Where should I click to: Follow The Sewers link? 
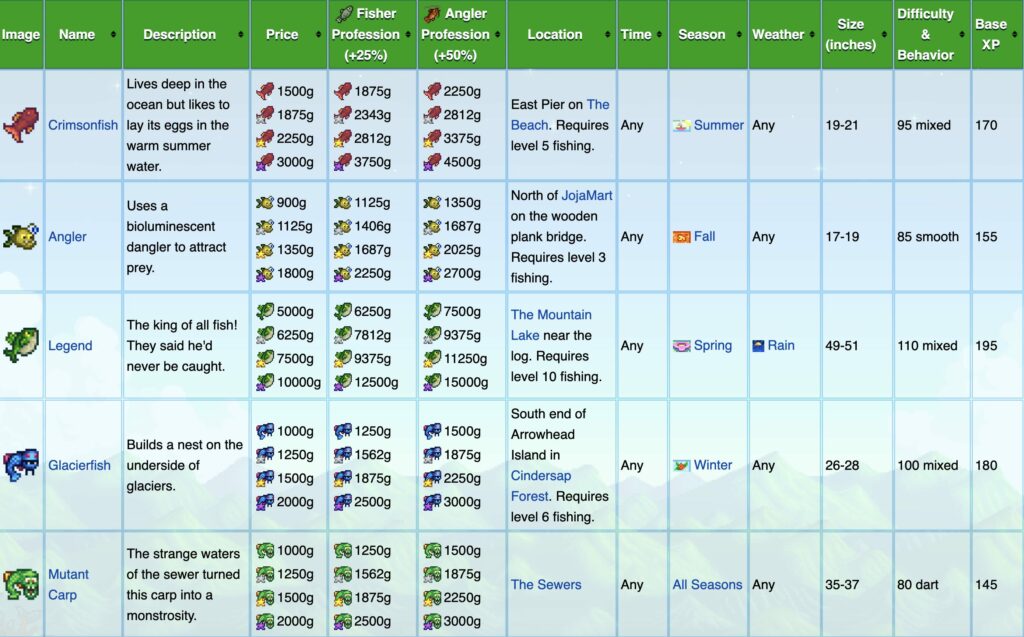[546, 584]
